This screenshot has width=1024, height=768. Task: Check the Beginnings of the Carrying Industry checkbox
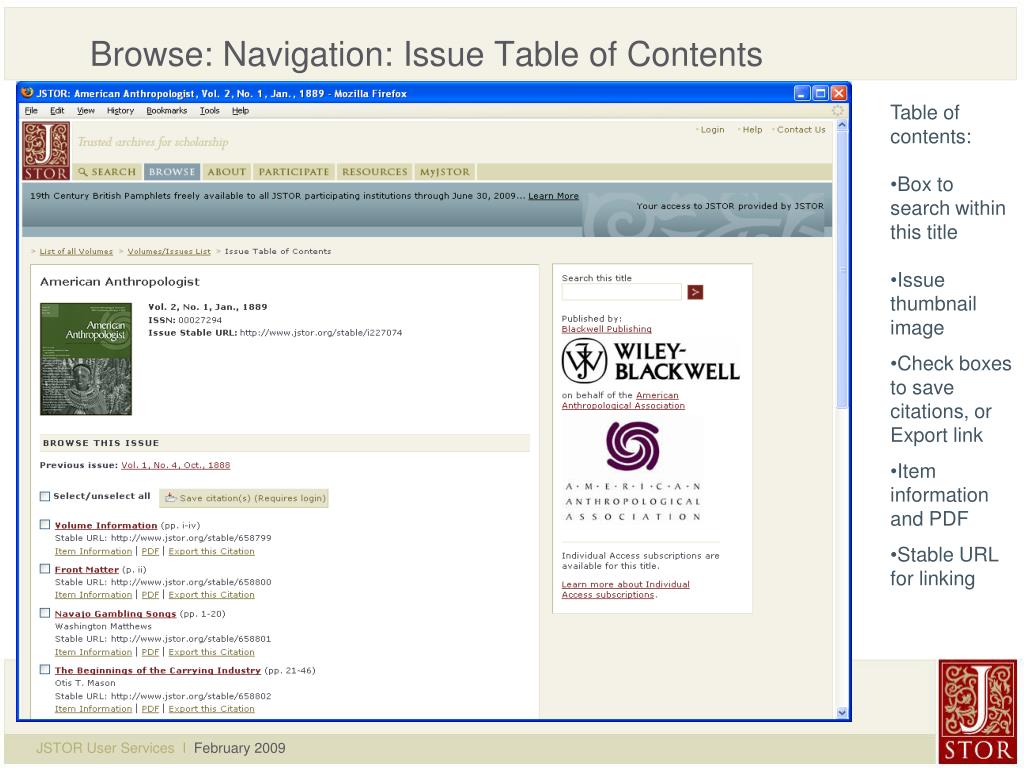(45, 669)
